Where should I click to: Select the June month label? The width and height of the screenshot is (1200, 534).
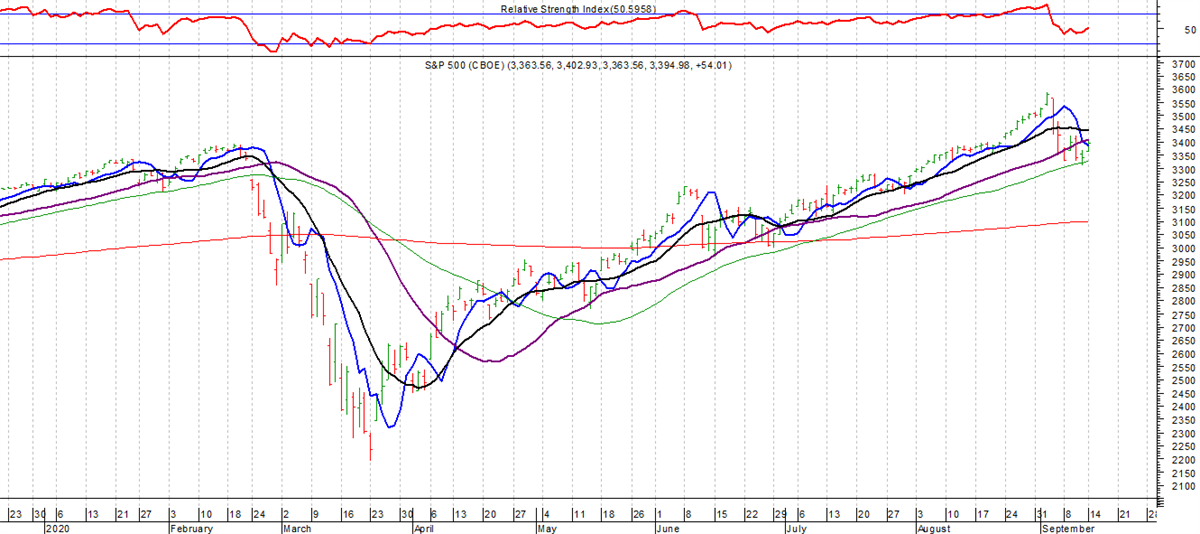(669, 527)
